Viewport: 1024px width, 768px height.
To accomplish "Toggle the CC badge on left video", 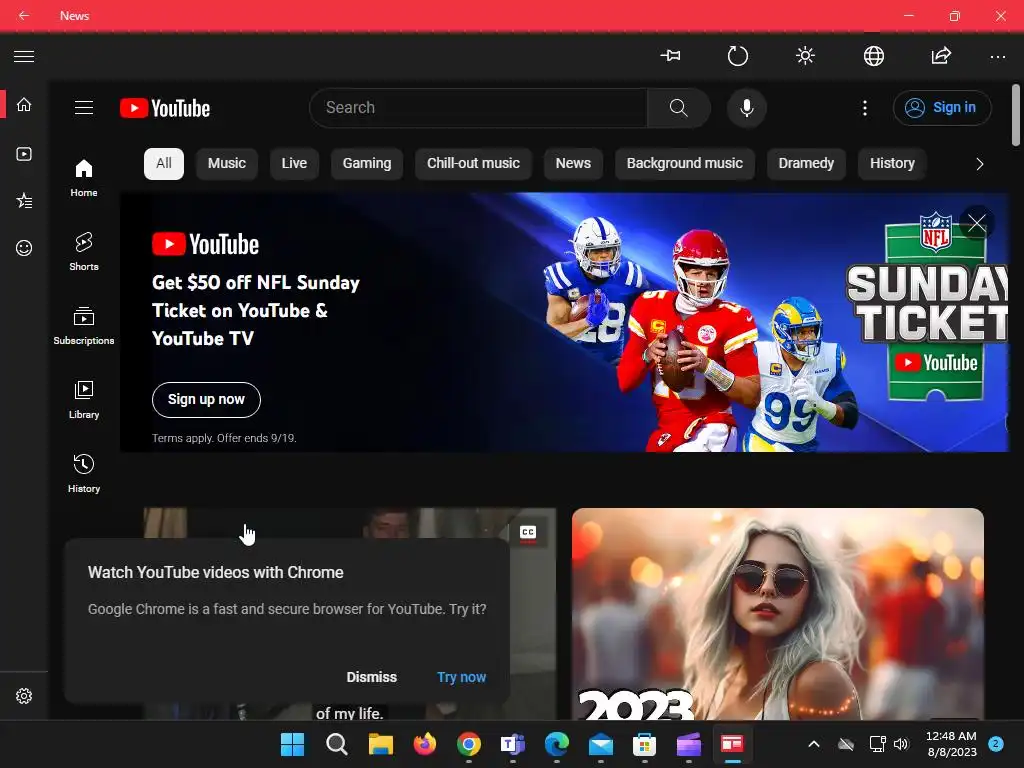I will point(528,533).
